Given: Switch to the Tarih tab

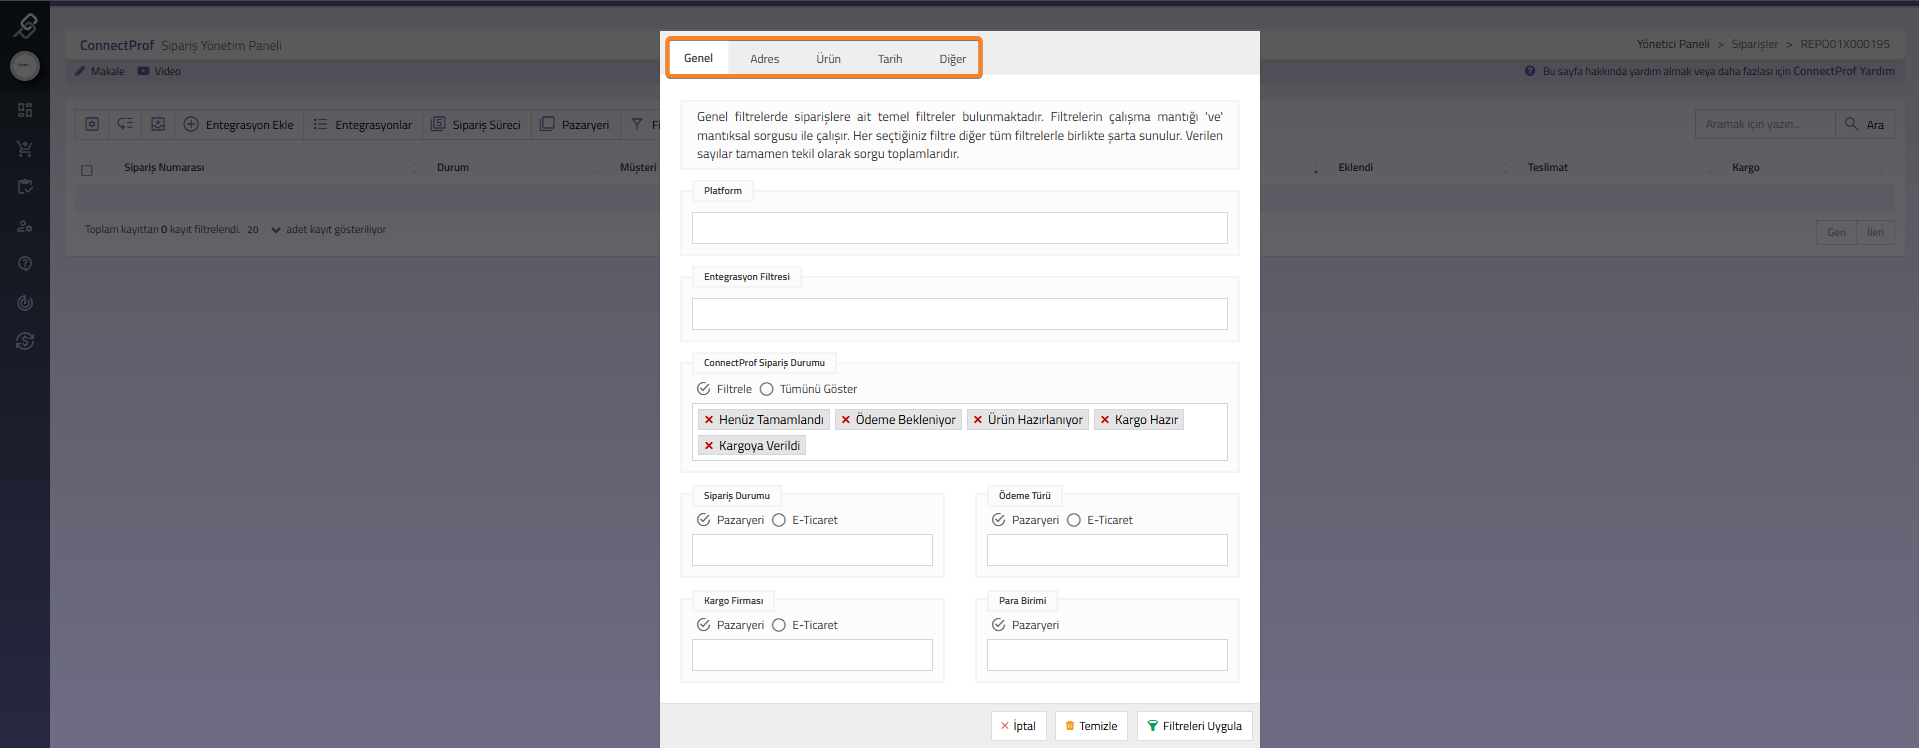Looking at the screenshot, I should [x=890, y=59].
